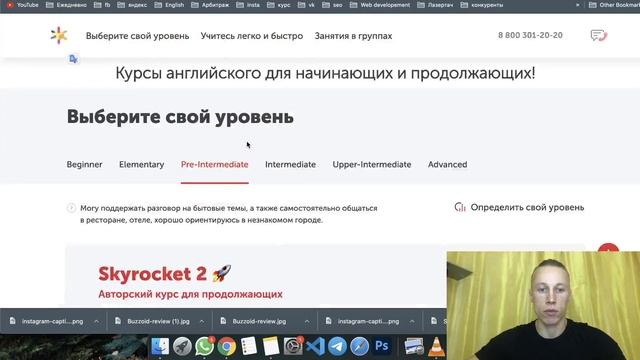The height and width of the screenshot is (360, 640).
Task: Open Telegram from the dock
Action: (x=337, y=346)
